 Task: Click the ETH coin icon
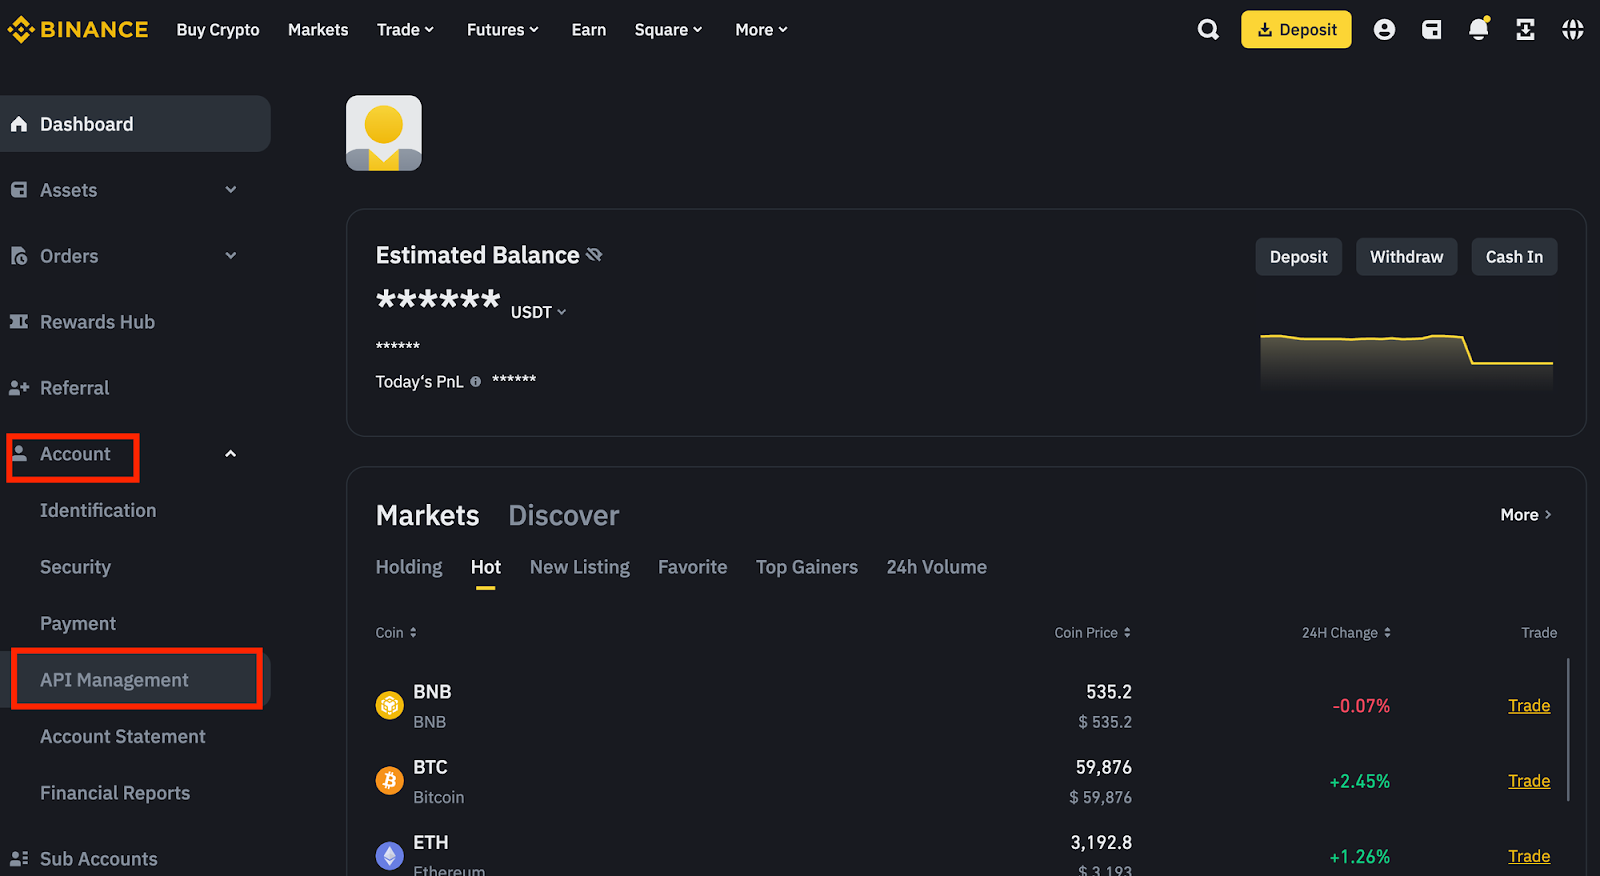[x=389, y=856]
